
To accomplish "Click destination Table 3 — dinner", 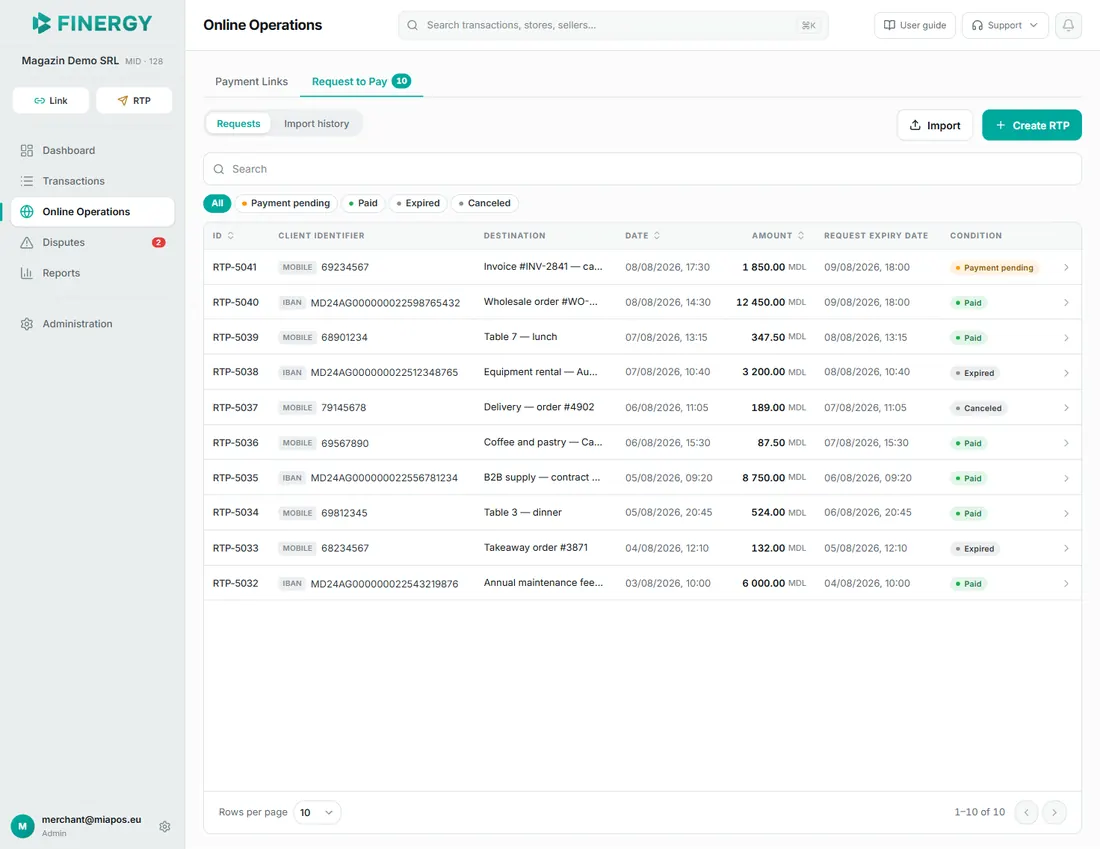I will tap(523, 512).
